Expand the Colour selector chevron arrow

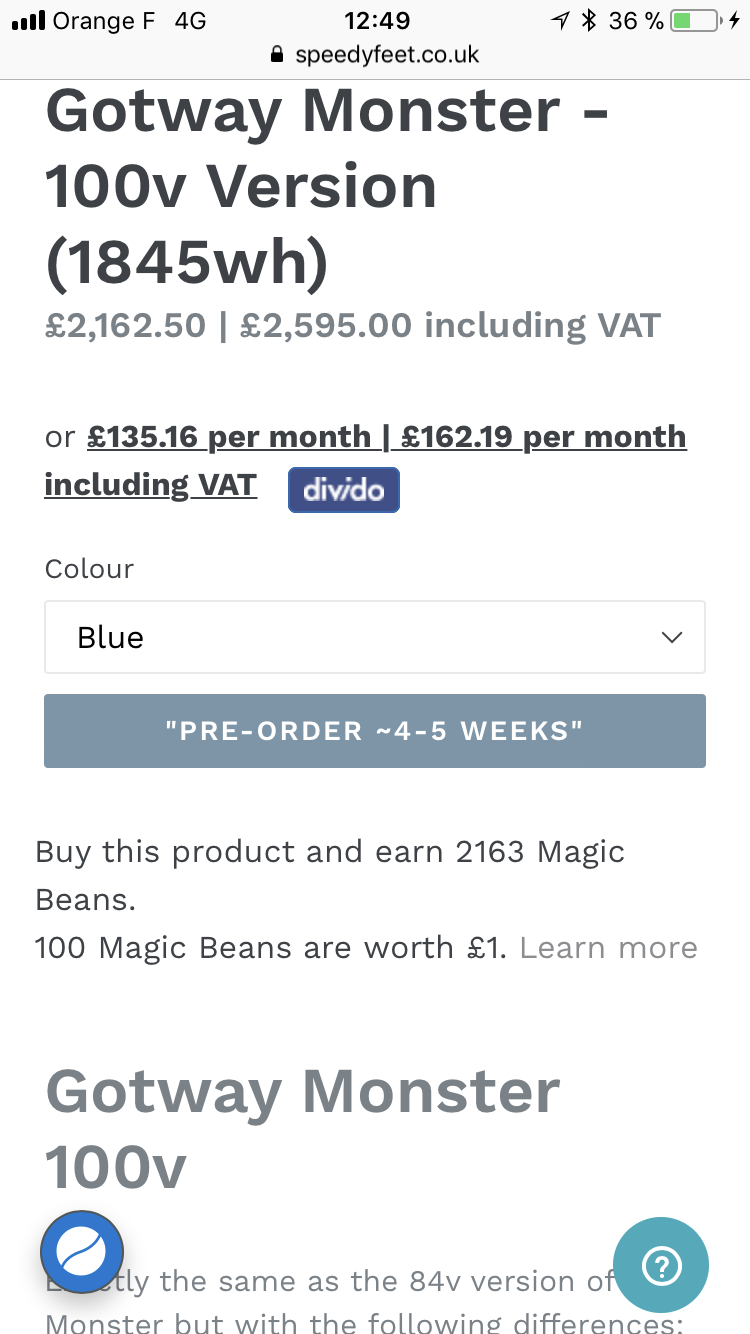click(x=672, y=637)
